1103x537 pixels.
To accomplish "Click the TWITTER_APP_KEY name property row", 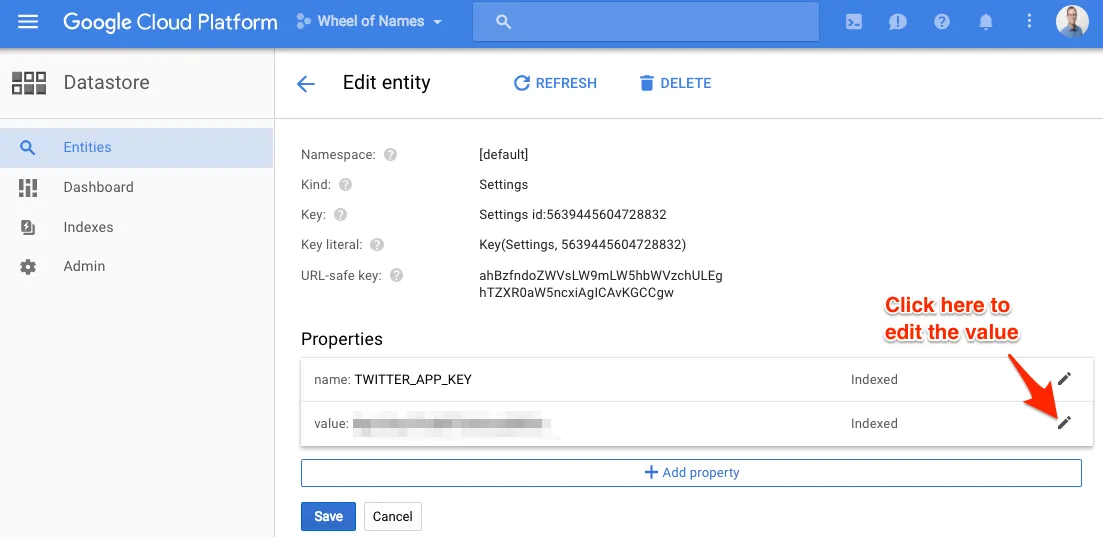I will pyautogui.click(x=696, y=379).
